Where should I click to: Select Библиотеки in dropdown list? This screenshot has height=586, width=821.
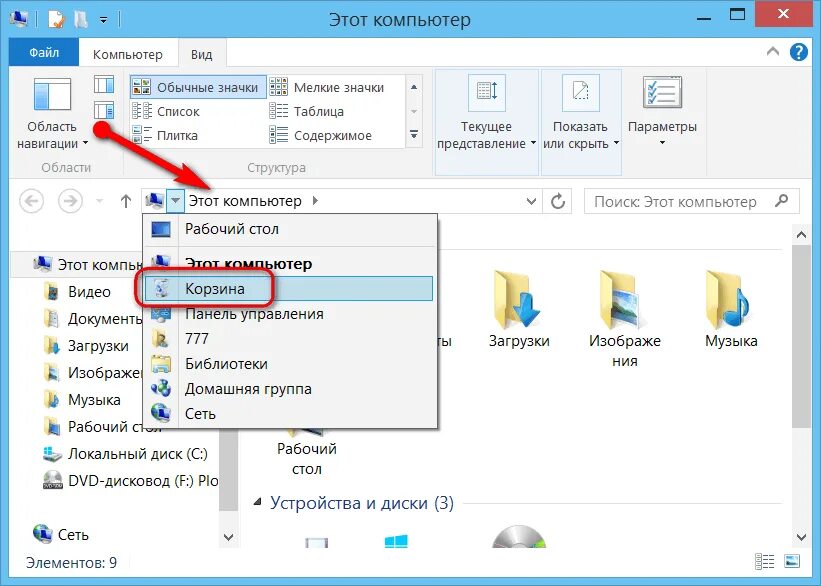(x=290, y=364)
